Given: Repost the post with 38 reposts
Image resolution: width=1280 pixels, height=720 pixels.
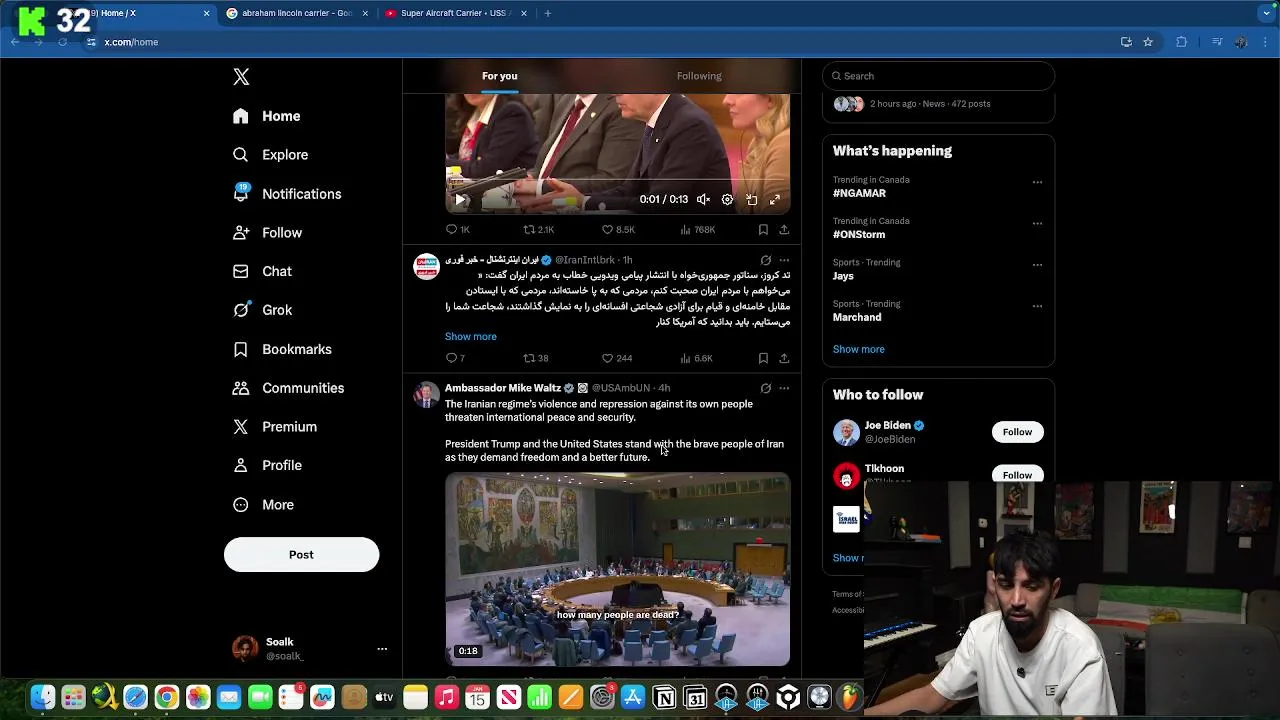Looking at the screenshot, I should pyautogui.click(x=536, y=358).
